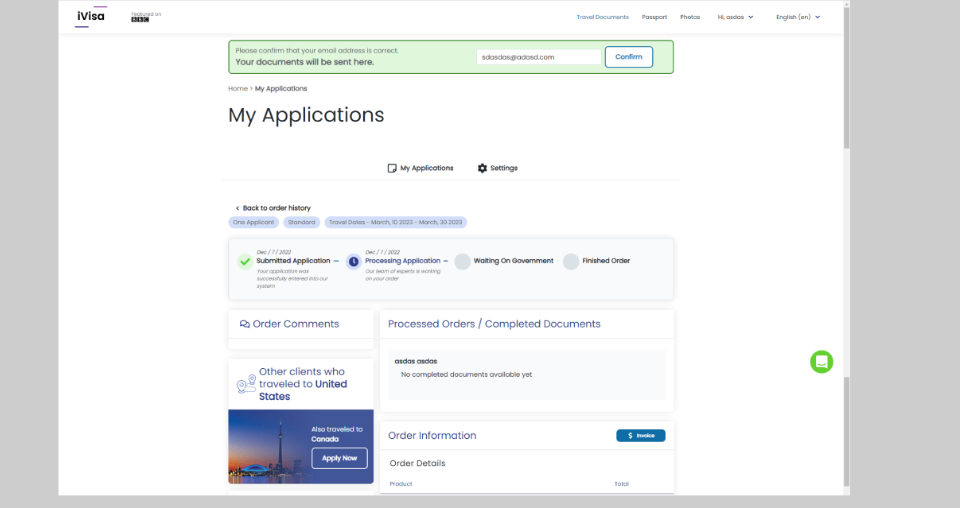
Task: Click the Other clients who traveled heading
Action: [x=302, y=384]
